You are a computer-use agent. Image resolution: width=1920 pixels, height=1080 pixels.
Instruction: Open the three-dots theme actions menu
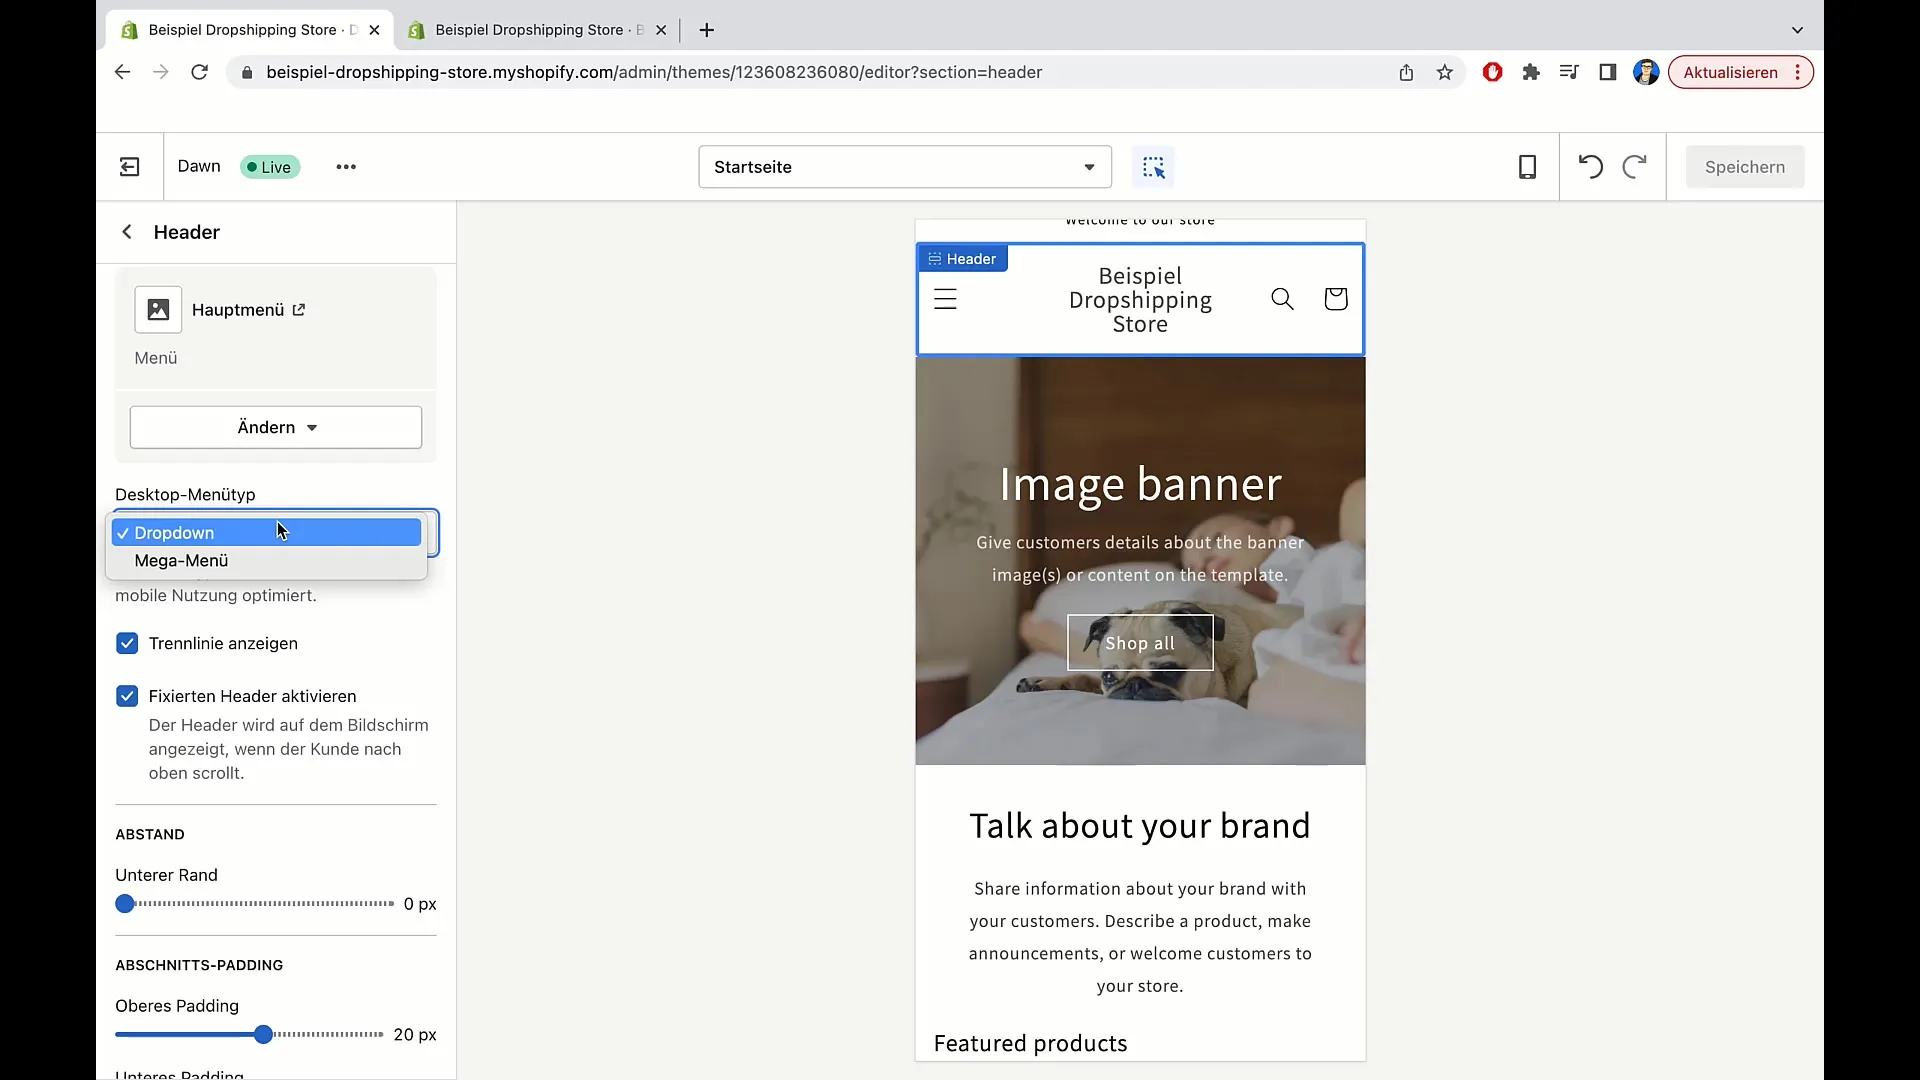346,167
